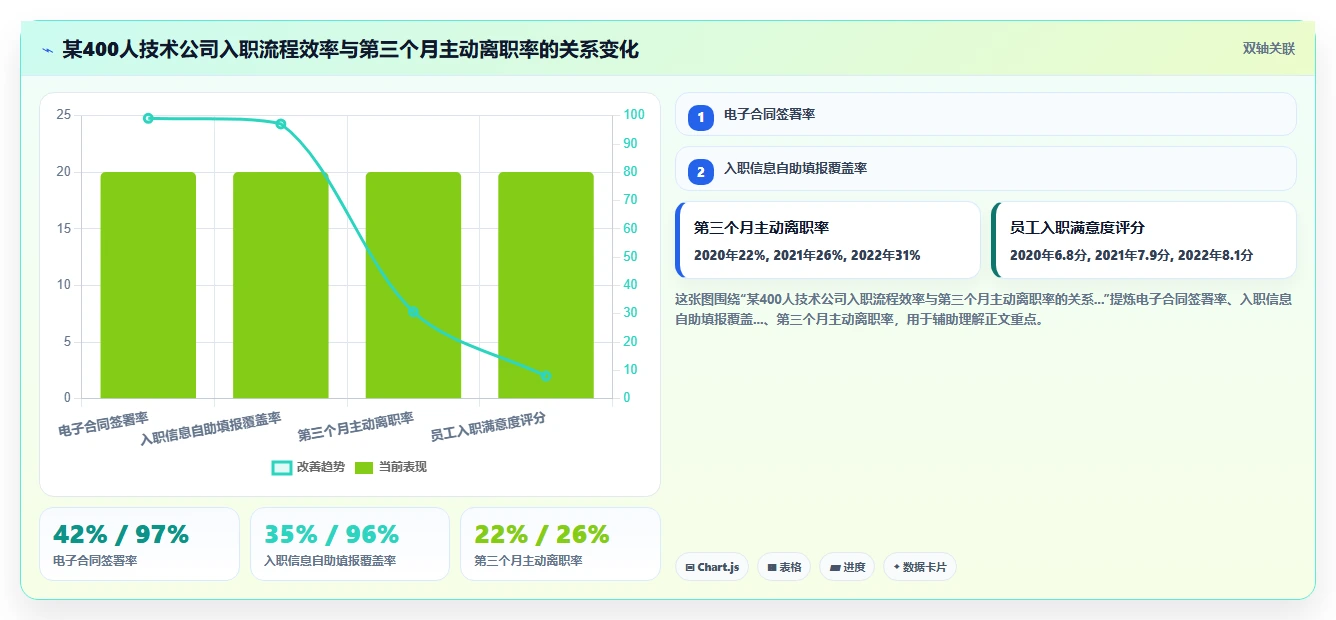Click the trend point at 员工入职满意度评分

[546, 376]
